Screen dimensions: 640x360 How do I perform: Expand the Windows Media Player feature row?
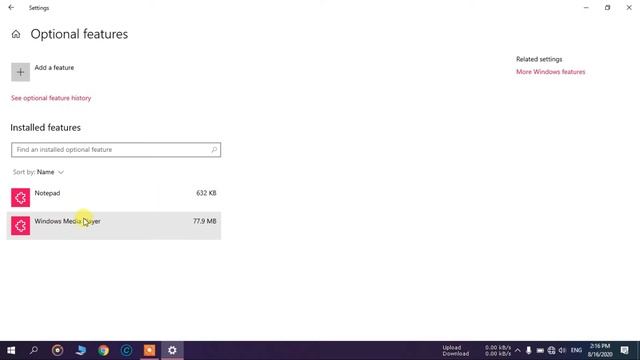(114, 226)
